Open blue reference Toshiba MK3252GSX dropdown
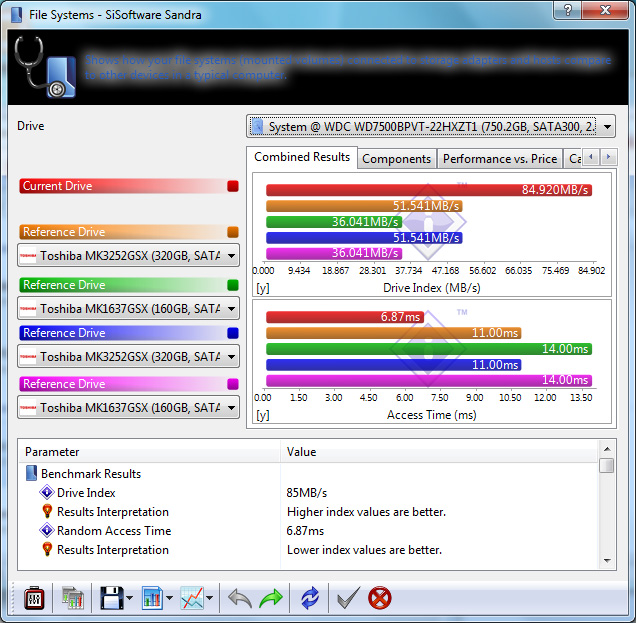The height and width of the screenshot is (623, 637). (x=128, y=357)
